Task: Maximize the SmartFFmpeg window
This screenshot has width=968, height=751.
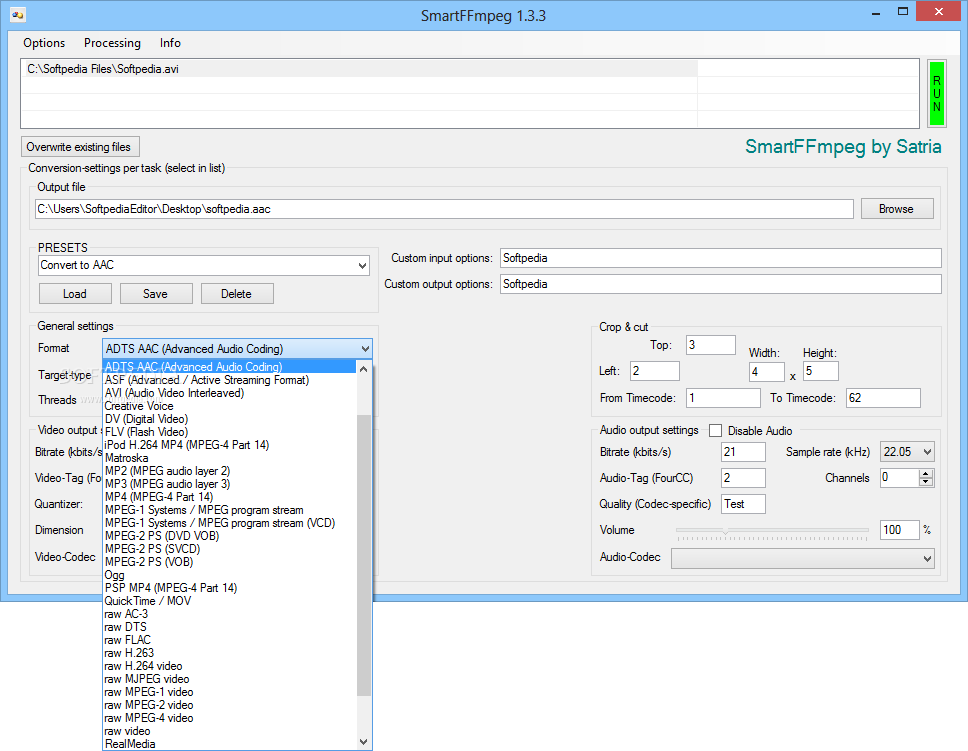Action: point(903,12)
